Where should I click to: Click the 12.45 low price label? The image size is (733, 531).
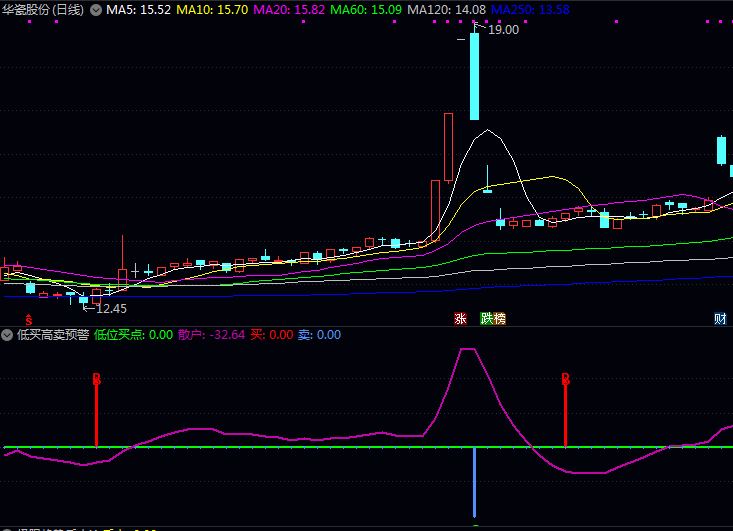(111, 308)
